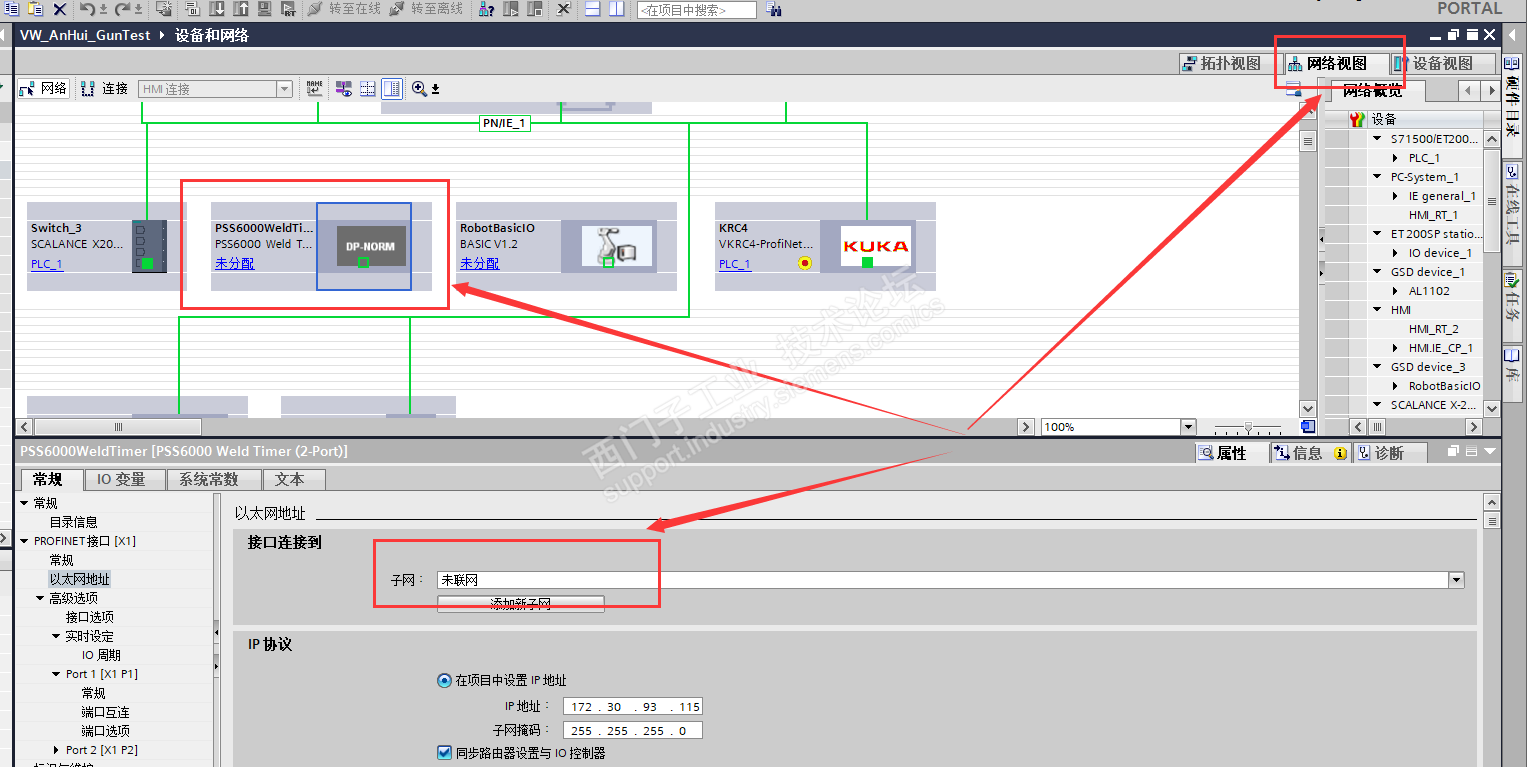The height and width of the screenshot is (767, 1527).
Task: Open the 任务 tasks side tab
Action: [1512, 304]
